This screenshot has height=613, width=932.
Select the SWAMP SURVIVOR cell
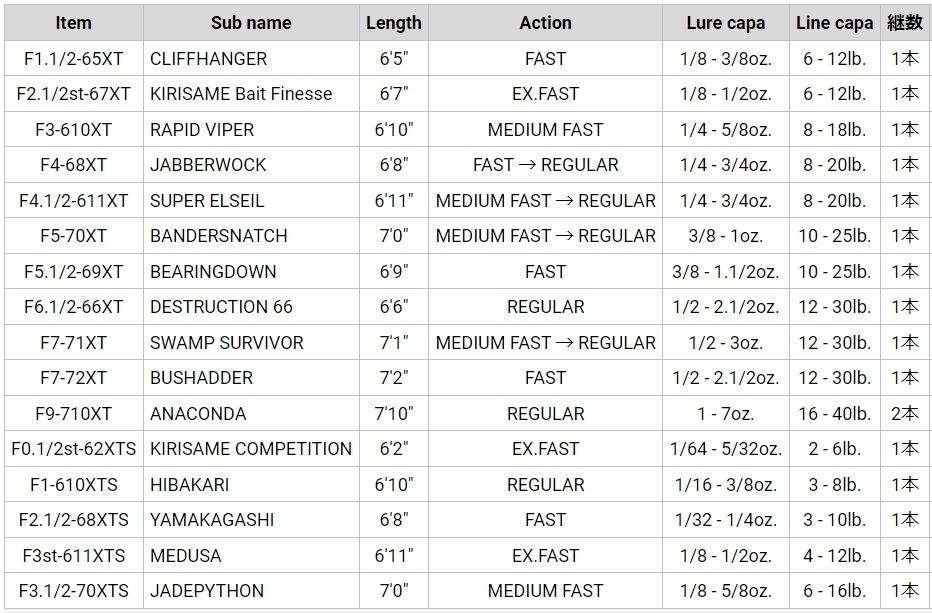coord(251,342)
